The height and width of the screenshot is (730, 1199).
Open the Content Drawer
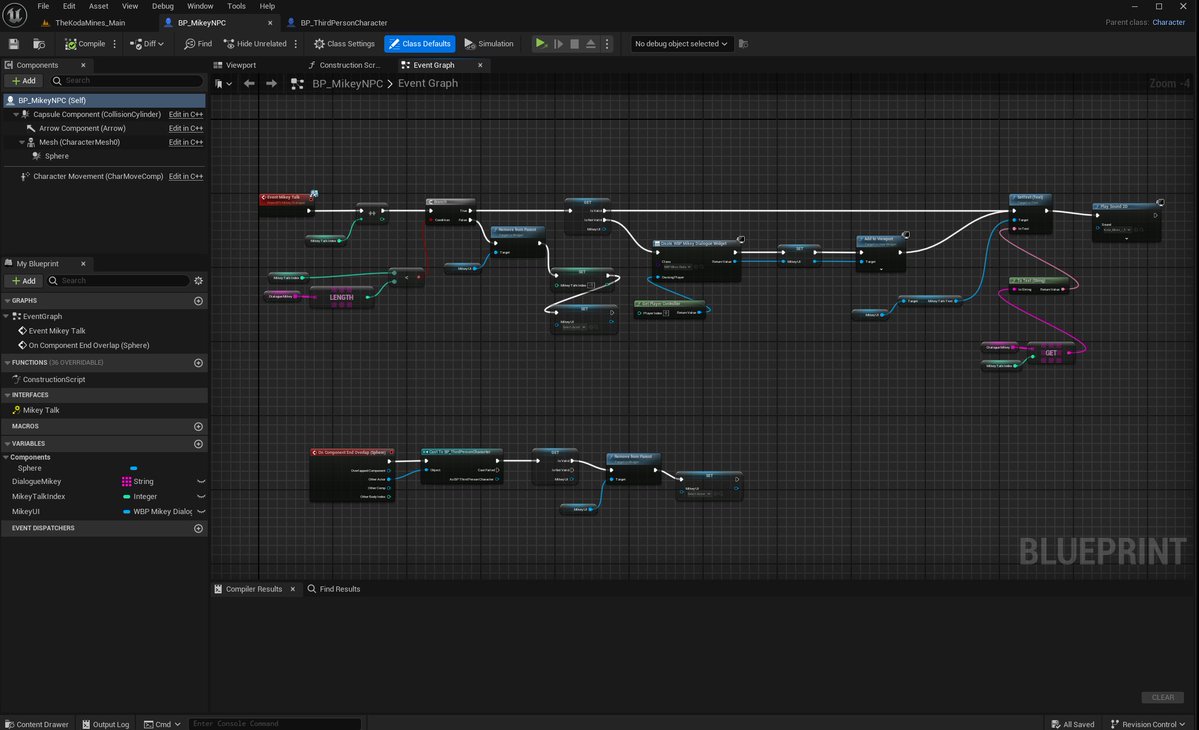36,724
